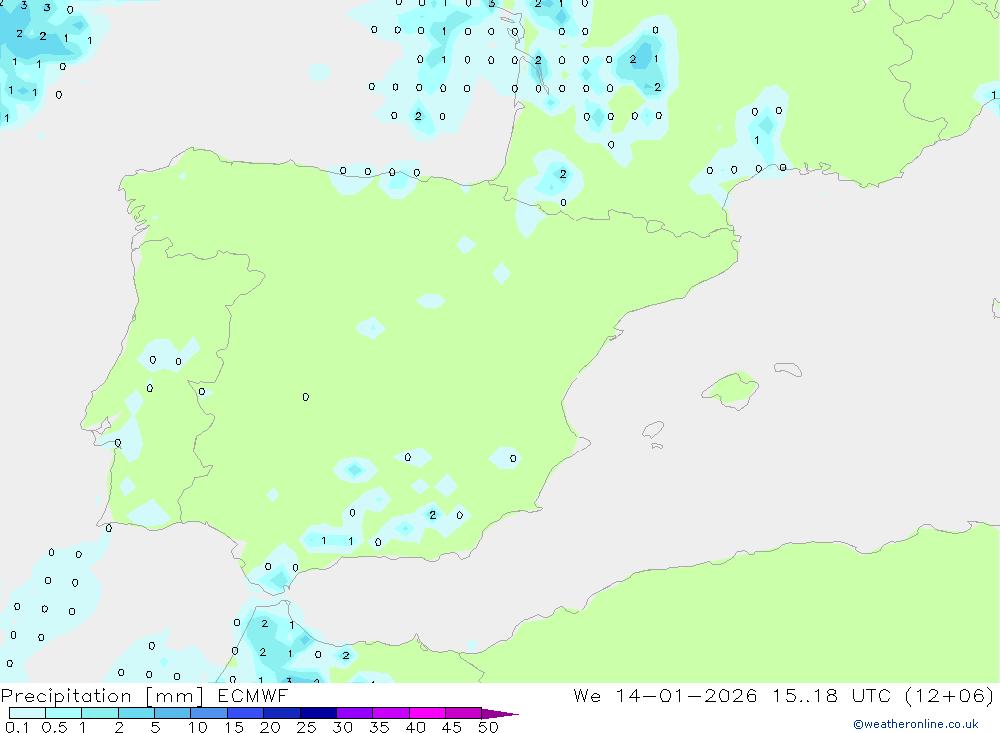Image resolution: width=1000 pixels, height=733 pixels.
Task: Click the 40–45 mm legend color swatch
Action: (427, 713)
